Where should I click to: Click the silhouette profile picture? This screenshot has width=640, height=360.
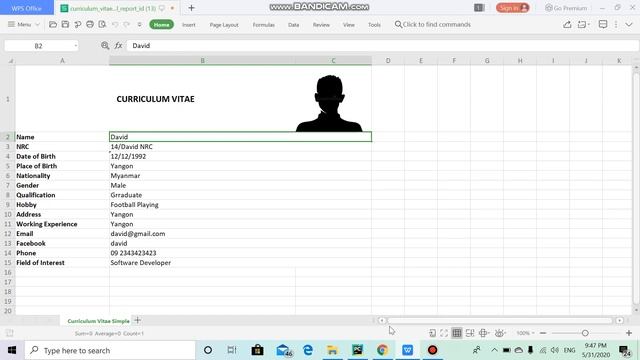[329, 103]
